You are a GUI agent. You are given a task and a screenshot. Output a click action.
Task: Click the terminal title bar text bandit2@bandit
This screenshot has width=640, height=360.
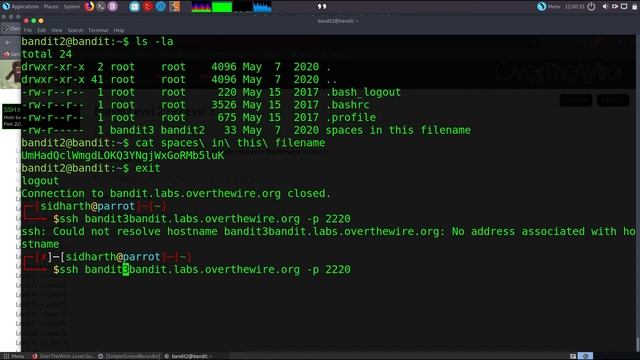(338, 21)
